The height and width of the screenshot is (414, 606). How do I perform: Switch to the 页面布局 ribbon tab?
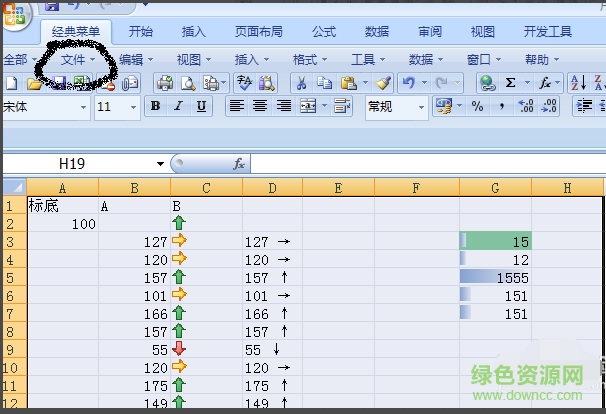258,32
